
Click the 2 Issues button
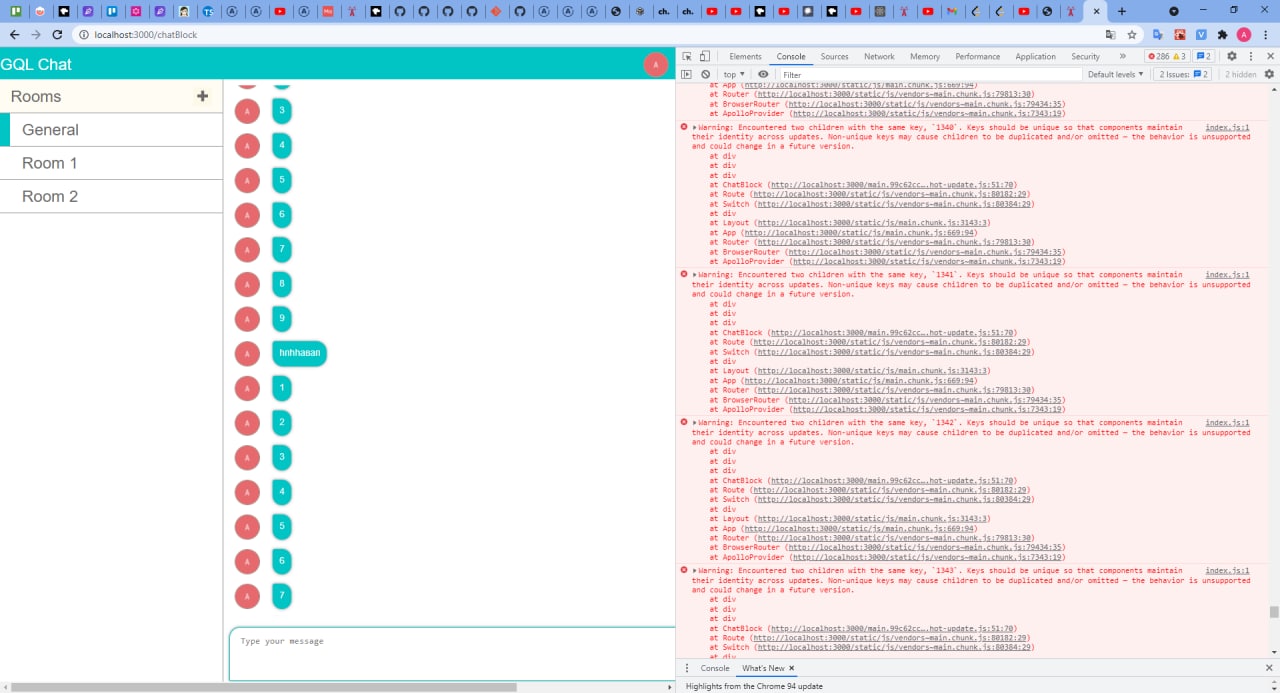[1184, 74]
